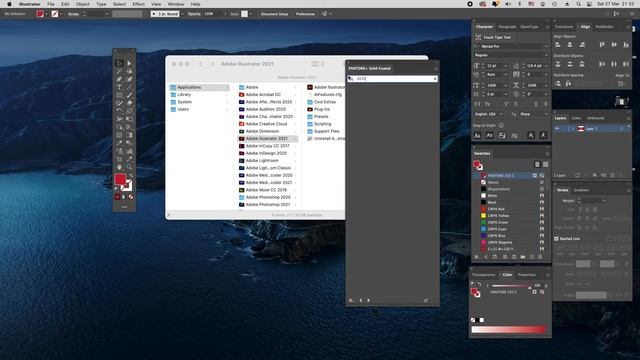This screenshot has width=640, height=360.
Task: Click the Swatches thumbnail view icon
Action: click(x=545, y=164)
